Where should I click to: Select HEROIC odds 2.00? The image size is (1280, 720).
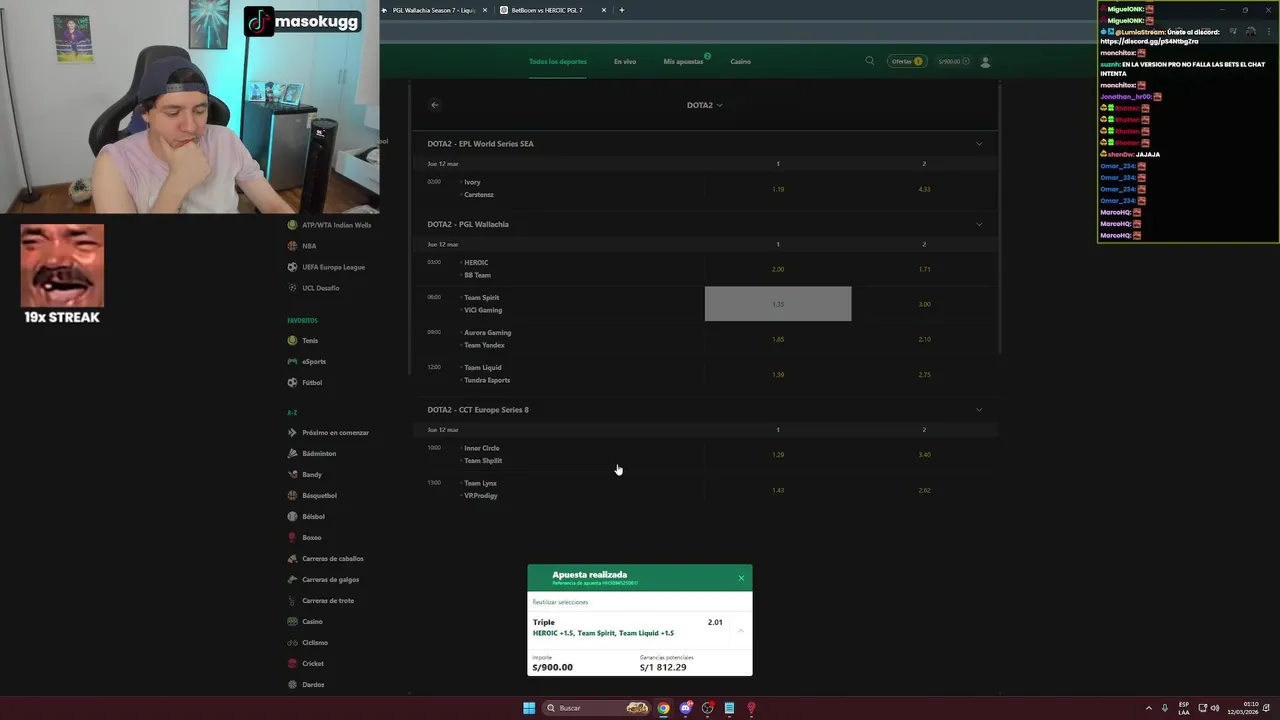778,269
